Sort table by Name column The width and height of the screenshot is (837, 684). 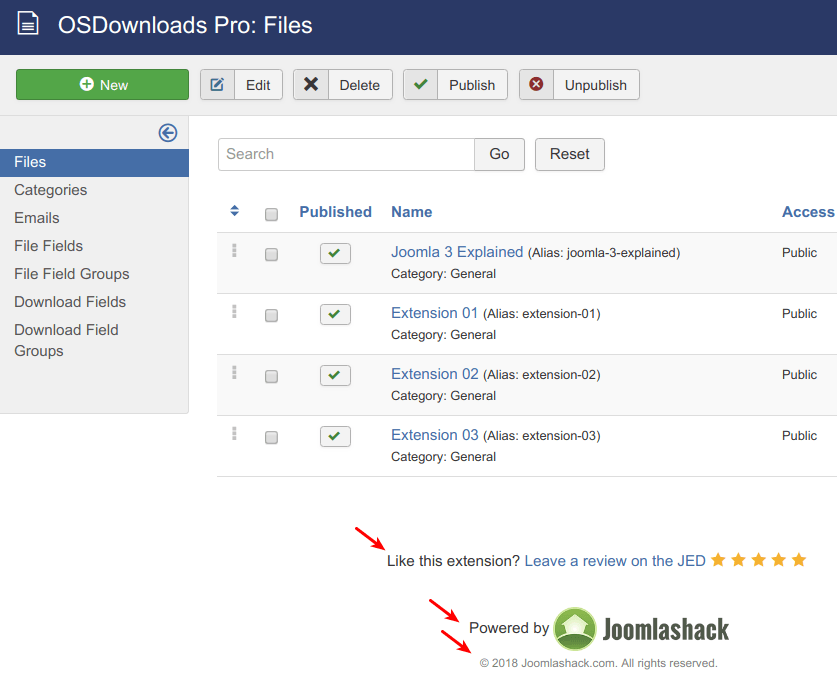tap(412, 212)
